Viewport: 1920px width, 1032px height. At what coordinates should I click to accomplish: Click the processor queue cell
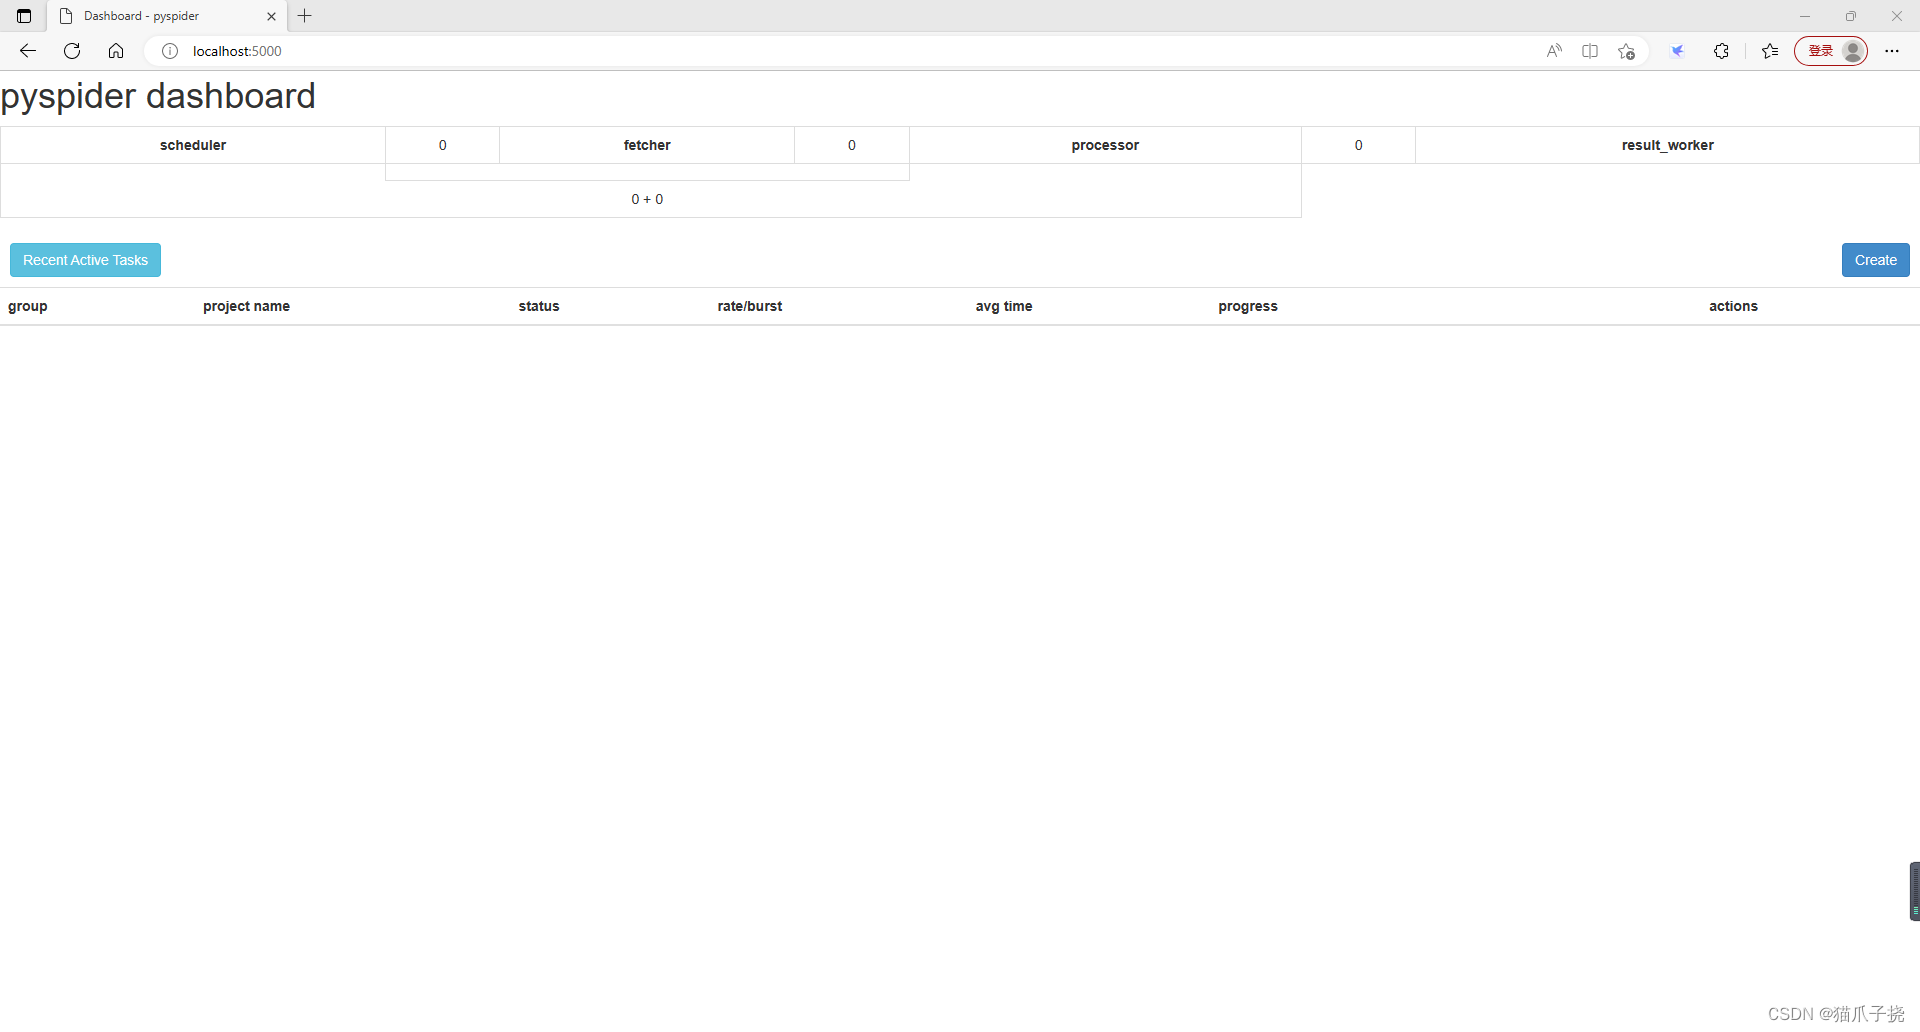click(1105, 145)
